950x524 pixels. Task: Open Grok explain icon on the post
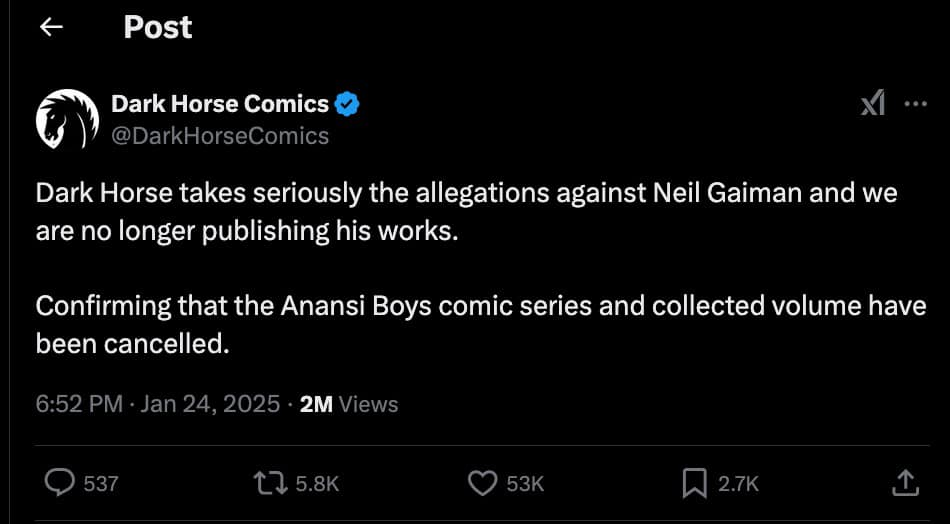pos(873,104)
